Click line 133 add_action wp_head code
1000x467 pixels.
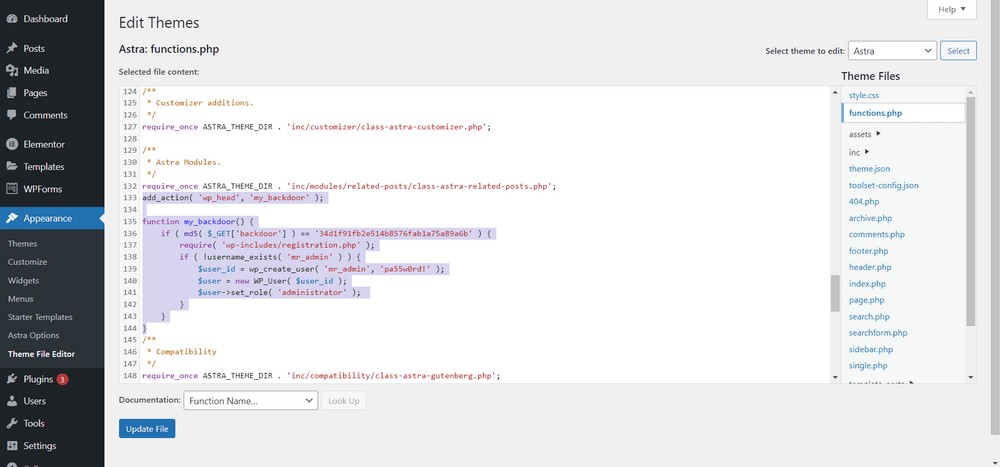point(233,198)
